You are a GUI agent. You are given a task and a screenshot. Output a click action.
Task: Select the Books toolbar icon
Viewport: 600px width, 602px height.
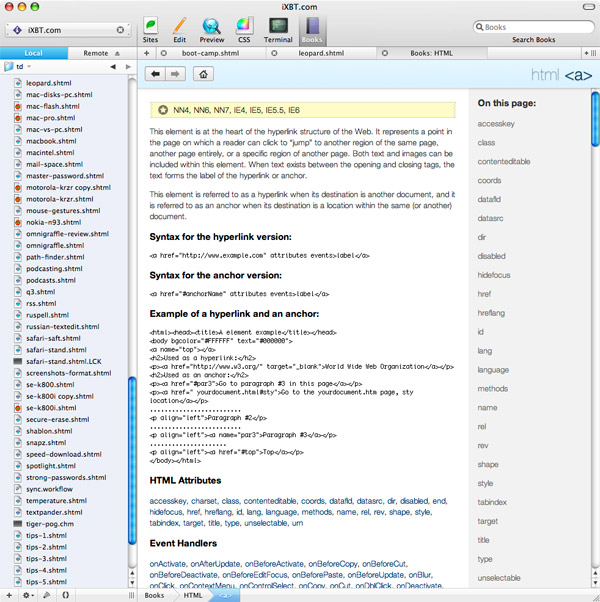(x=312, y=30)
